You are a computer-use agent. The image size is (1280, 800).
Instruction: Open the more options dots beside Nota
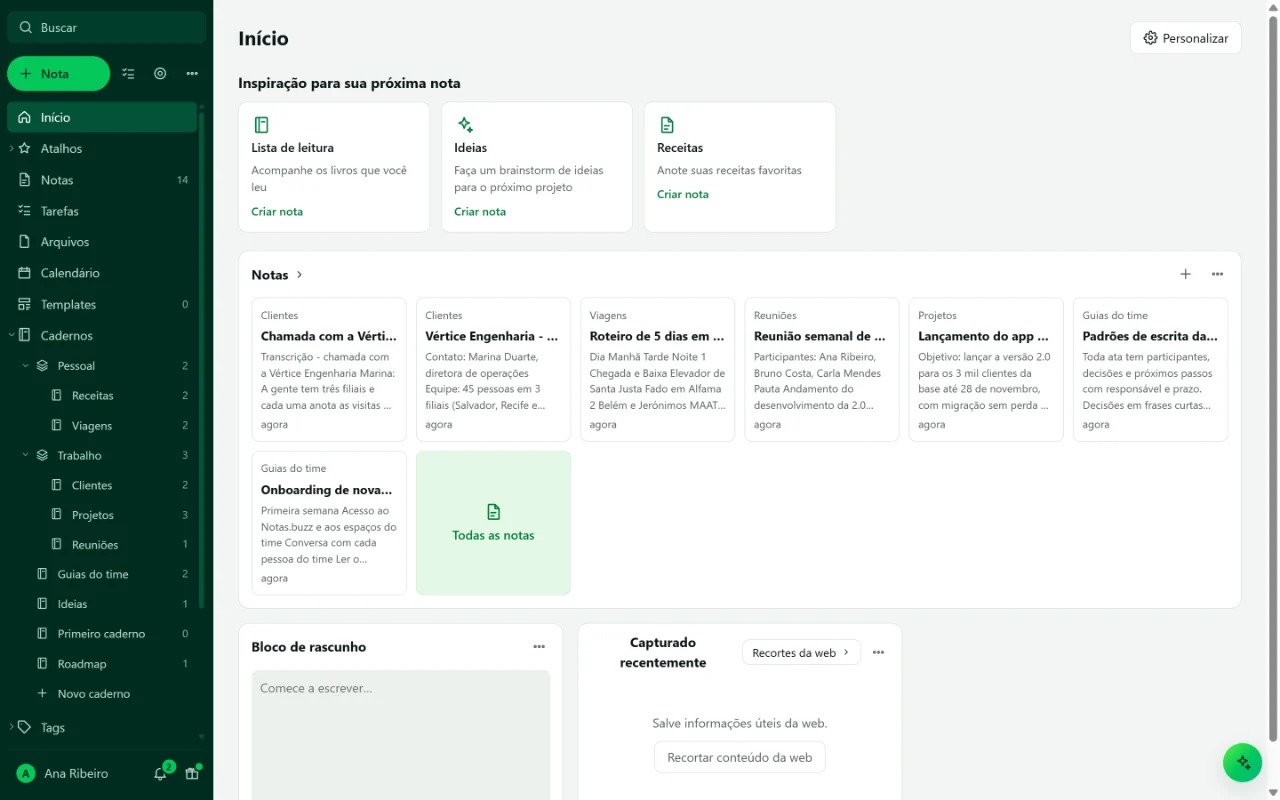coord(192,74)
